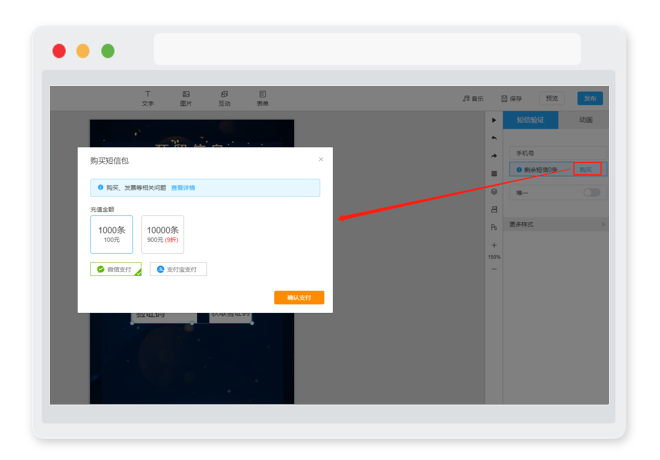
Task: Open the 查看详情 link
Action: tap(183, 188)
